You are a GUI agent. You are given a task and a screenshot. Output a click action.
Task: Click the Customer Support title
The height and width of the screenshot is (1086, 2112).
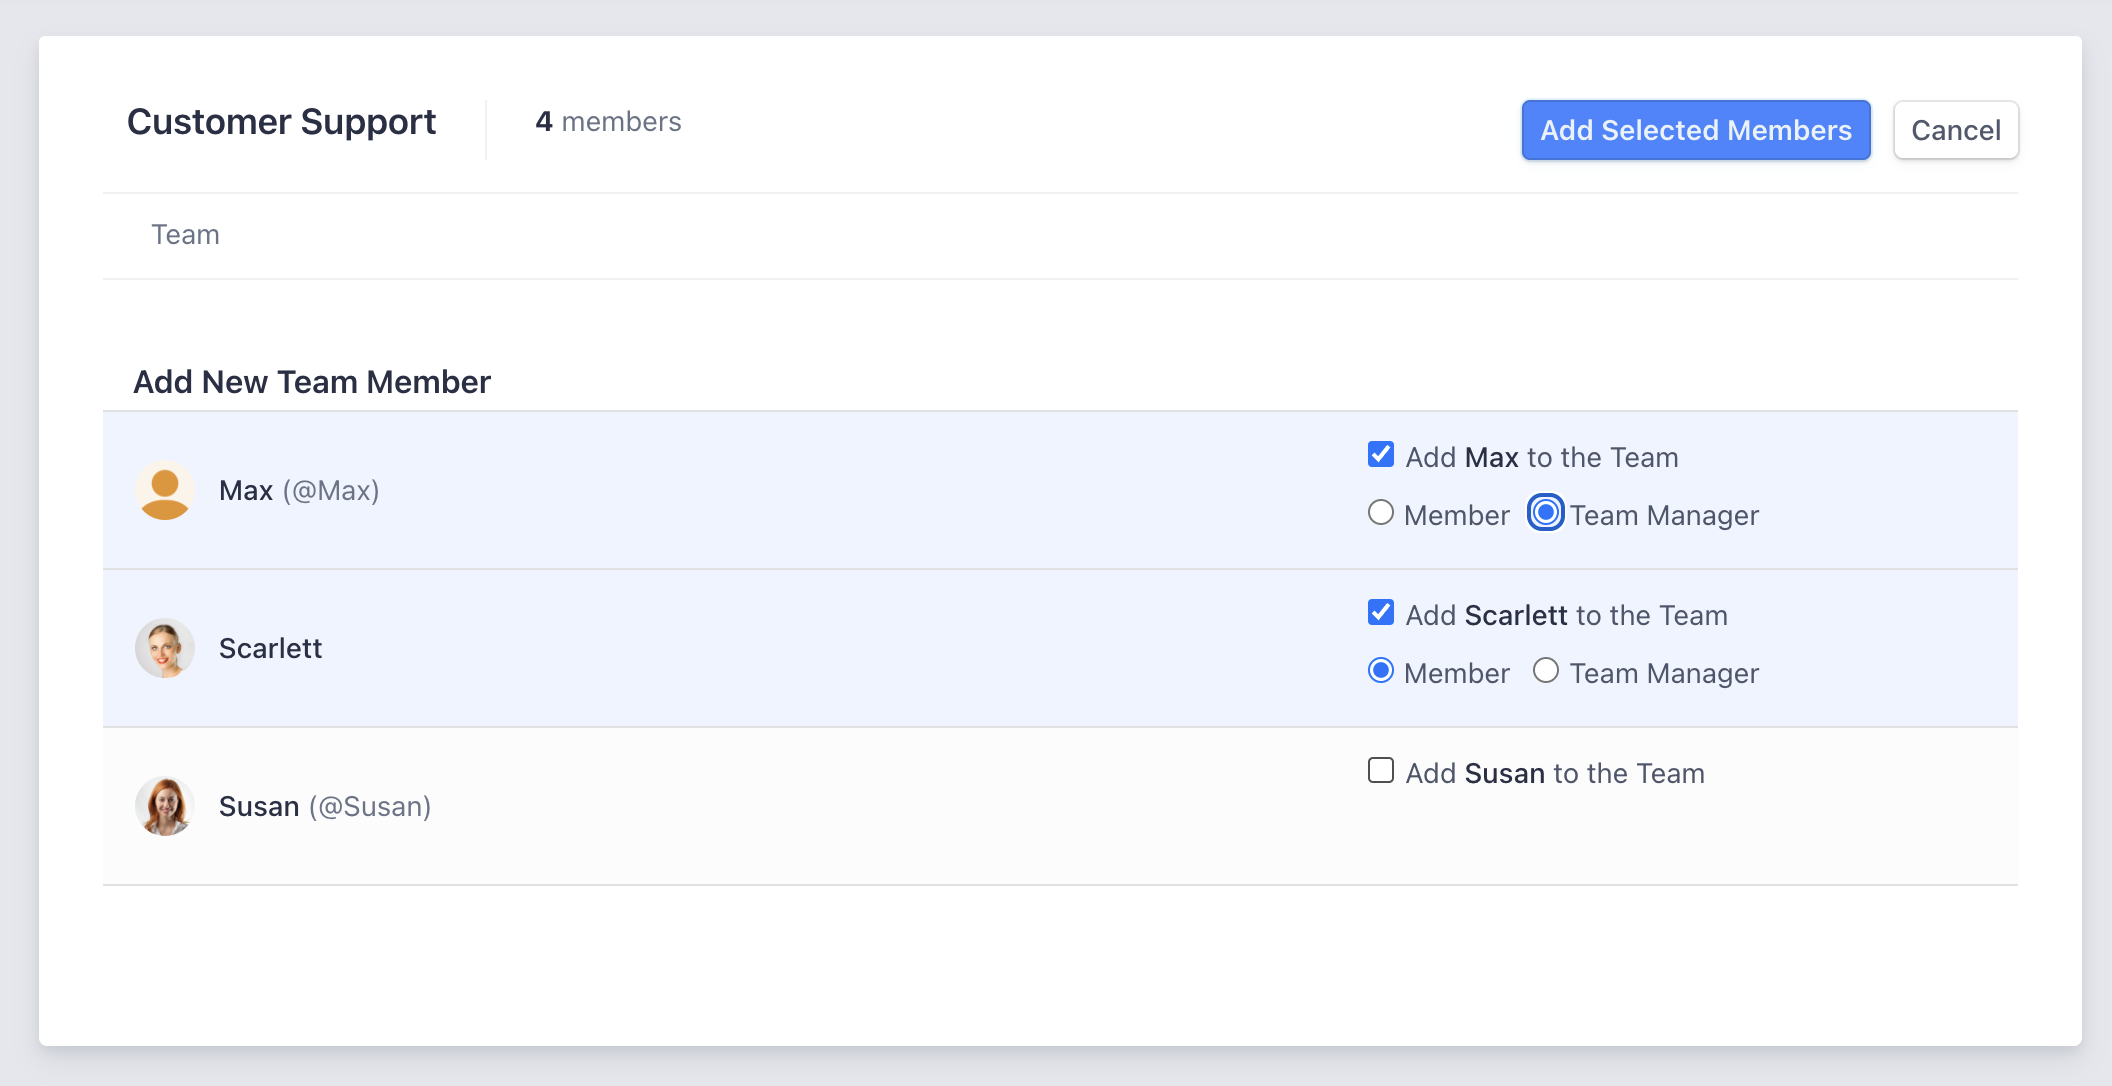coord(281,122)
